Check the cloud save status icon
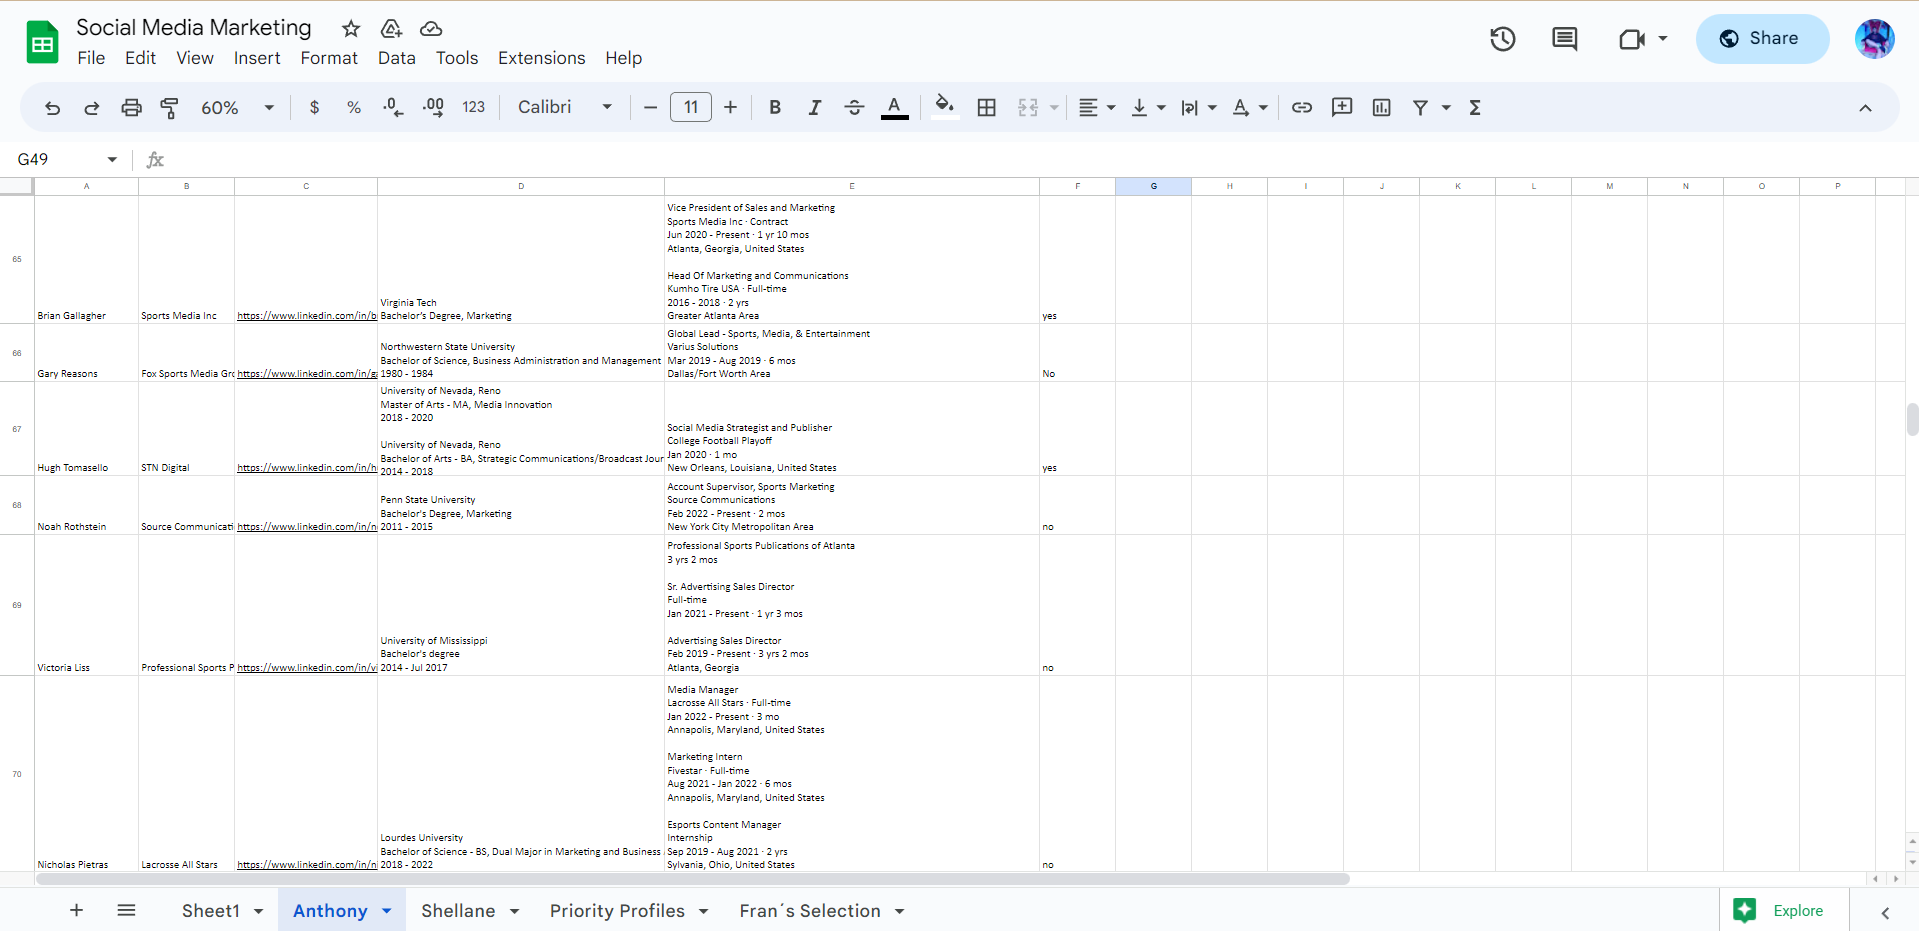This screenshot has height=931, width=1919. tap(431, 29)
